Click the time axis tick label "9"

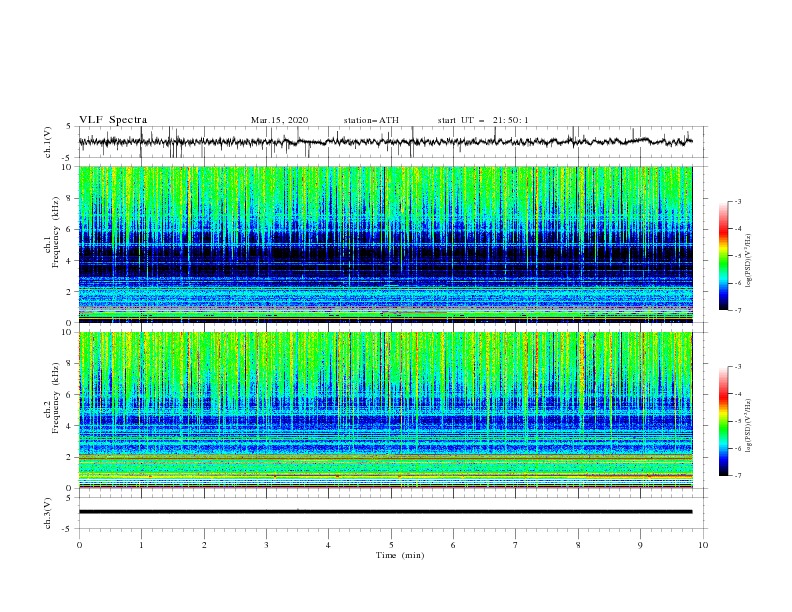pyautogui.click(x=640, y=545)
